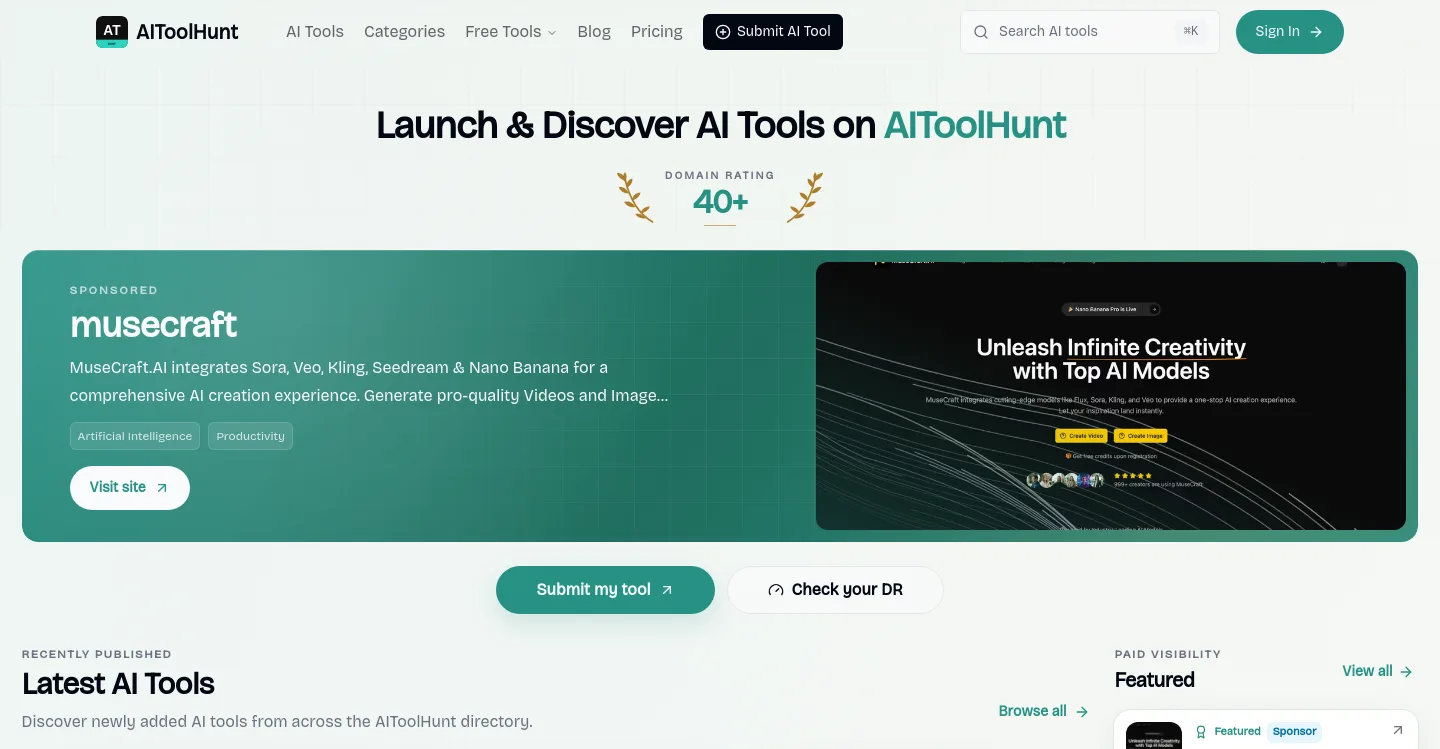The height and width of the screenshot is (749, 1440).
Task: Click the magnifier icon in the search box
Action: tap(981, 32)
